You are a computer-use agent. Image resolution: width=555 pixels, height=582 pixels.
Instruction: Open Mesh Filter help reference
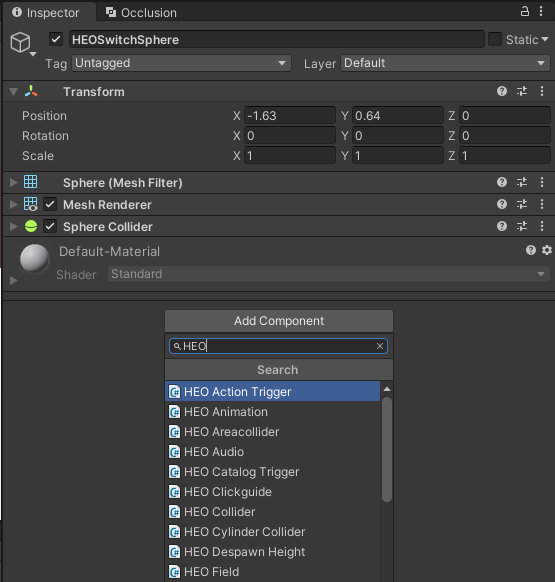coord(502,182)
